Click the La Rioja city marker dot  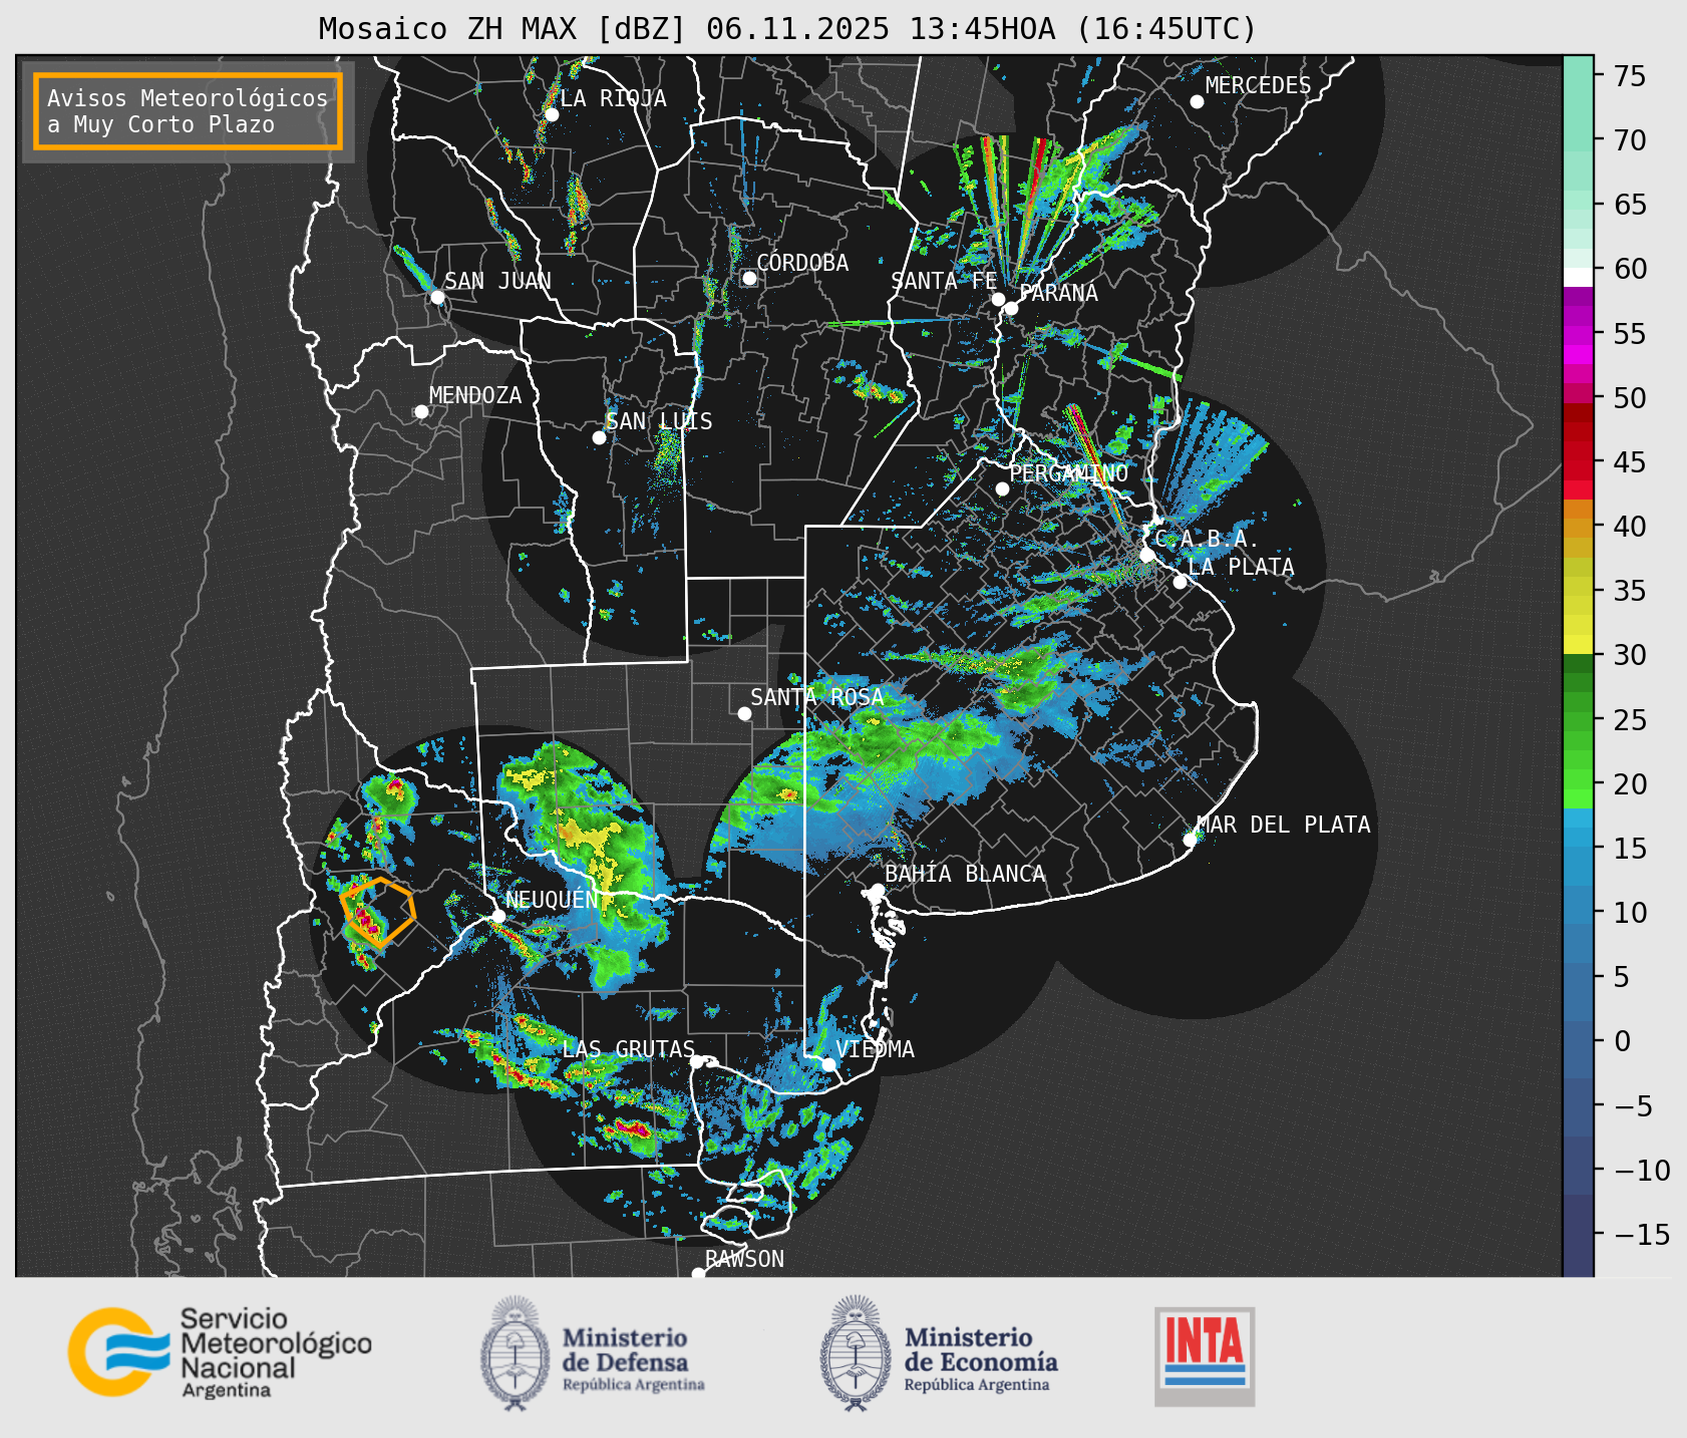[552, 115]
